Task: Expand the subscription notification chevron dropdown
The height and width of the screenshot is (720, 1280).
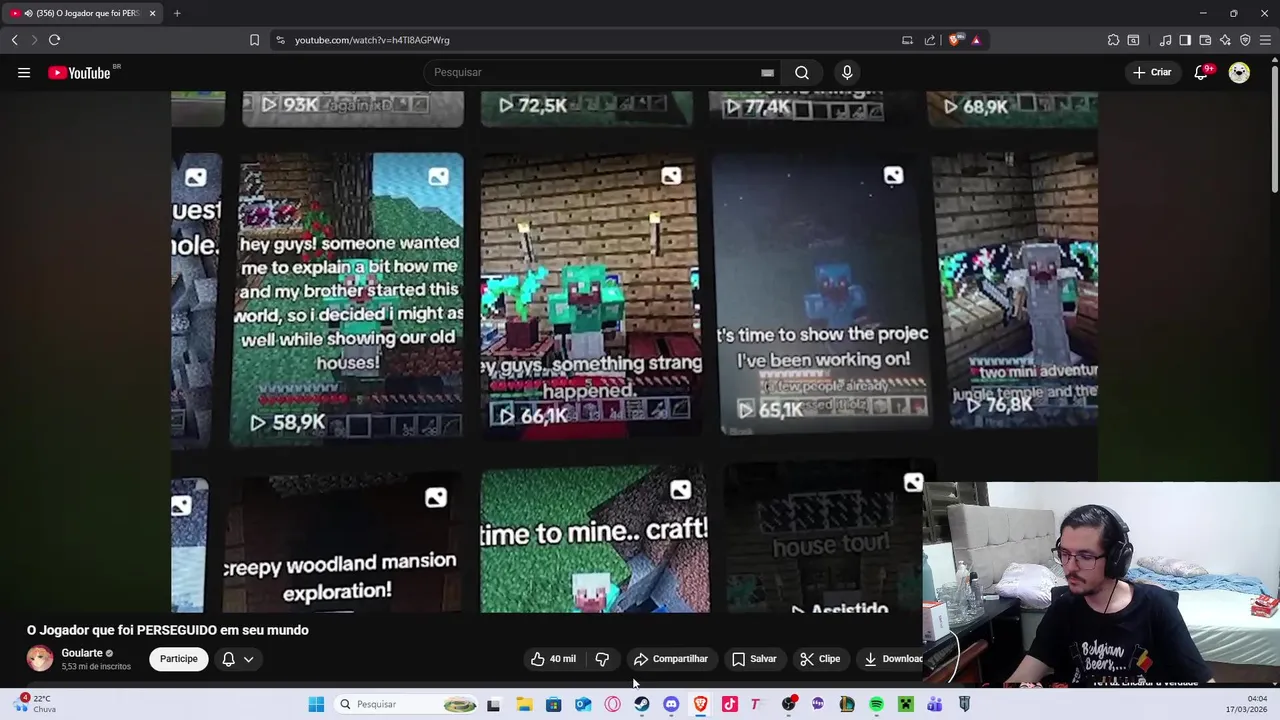Action: click(x=248, y=659)
